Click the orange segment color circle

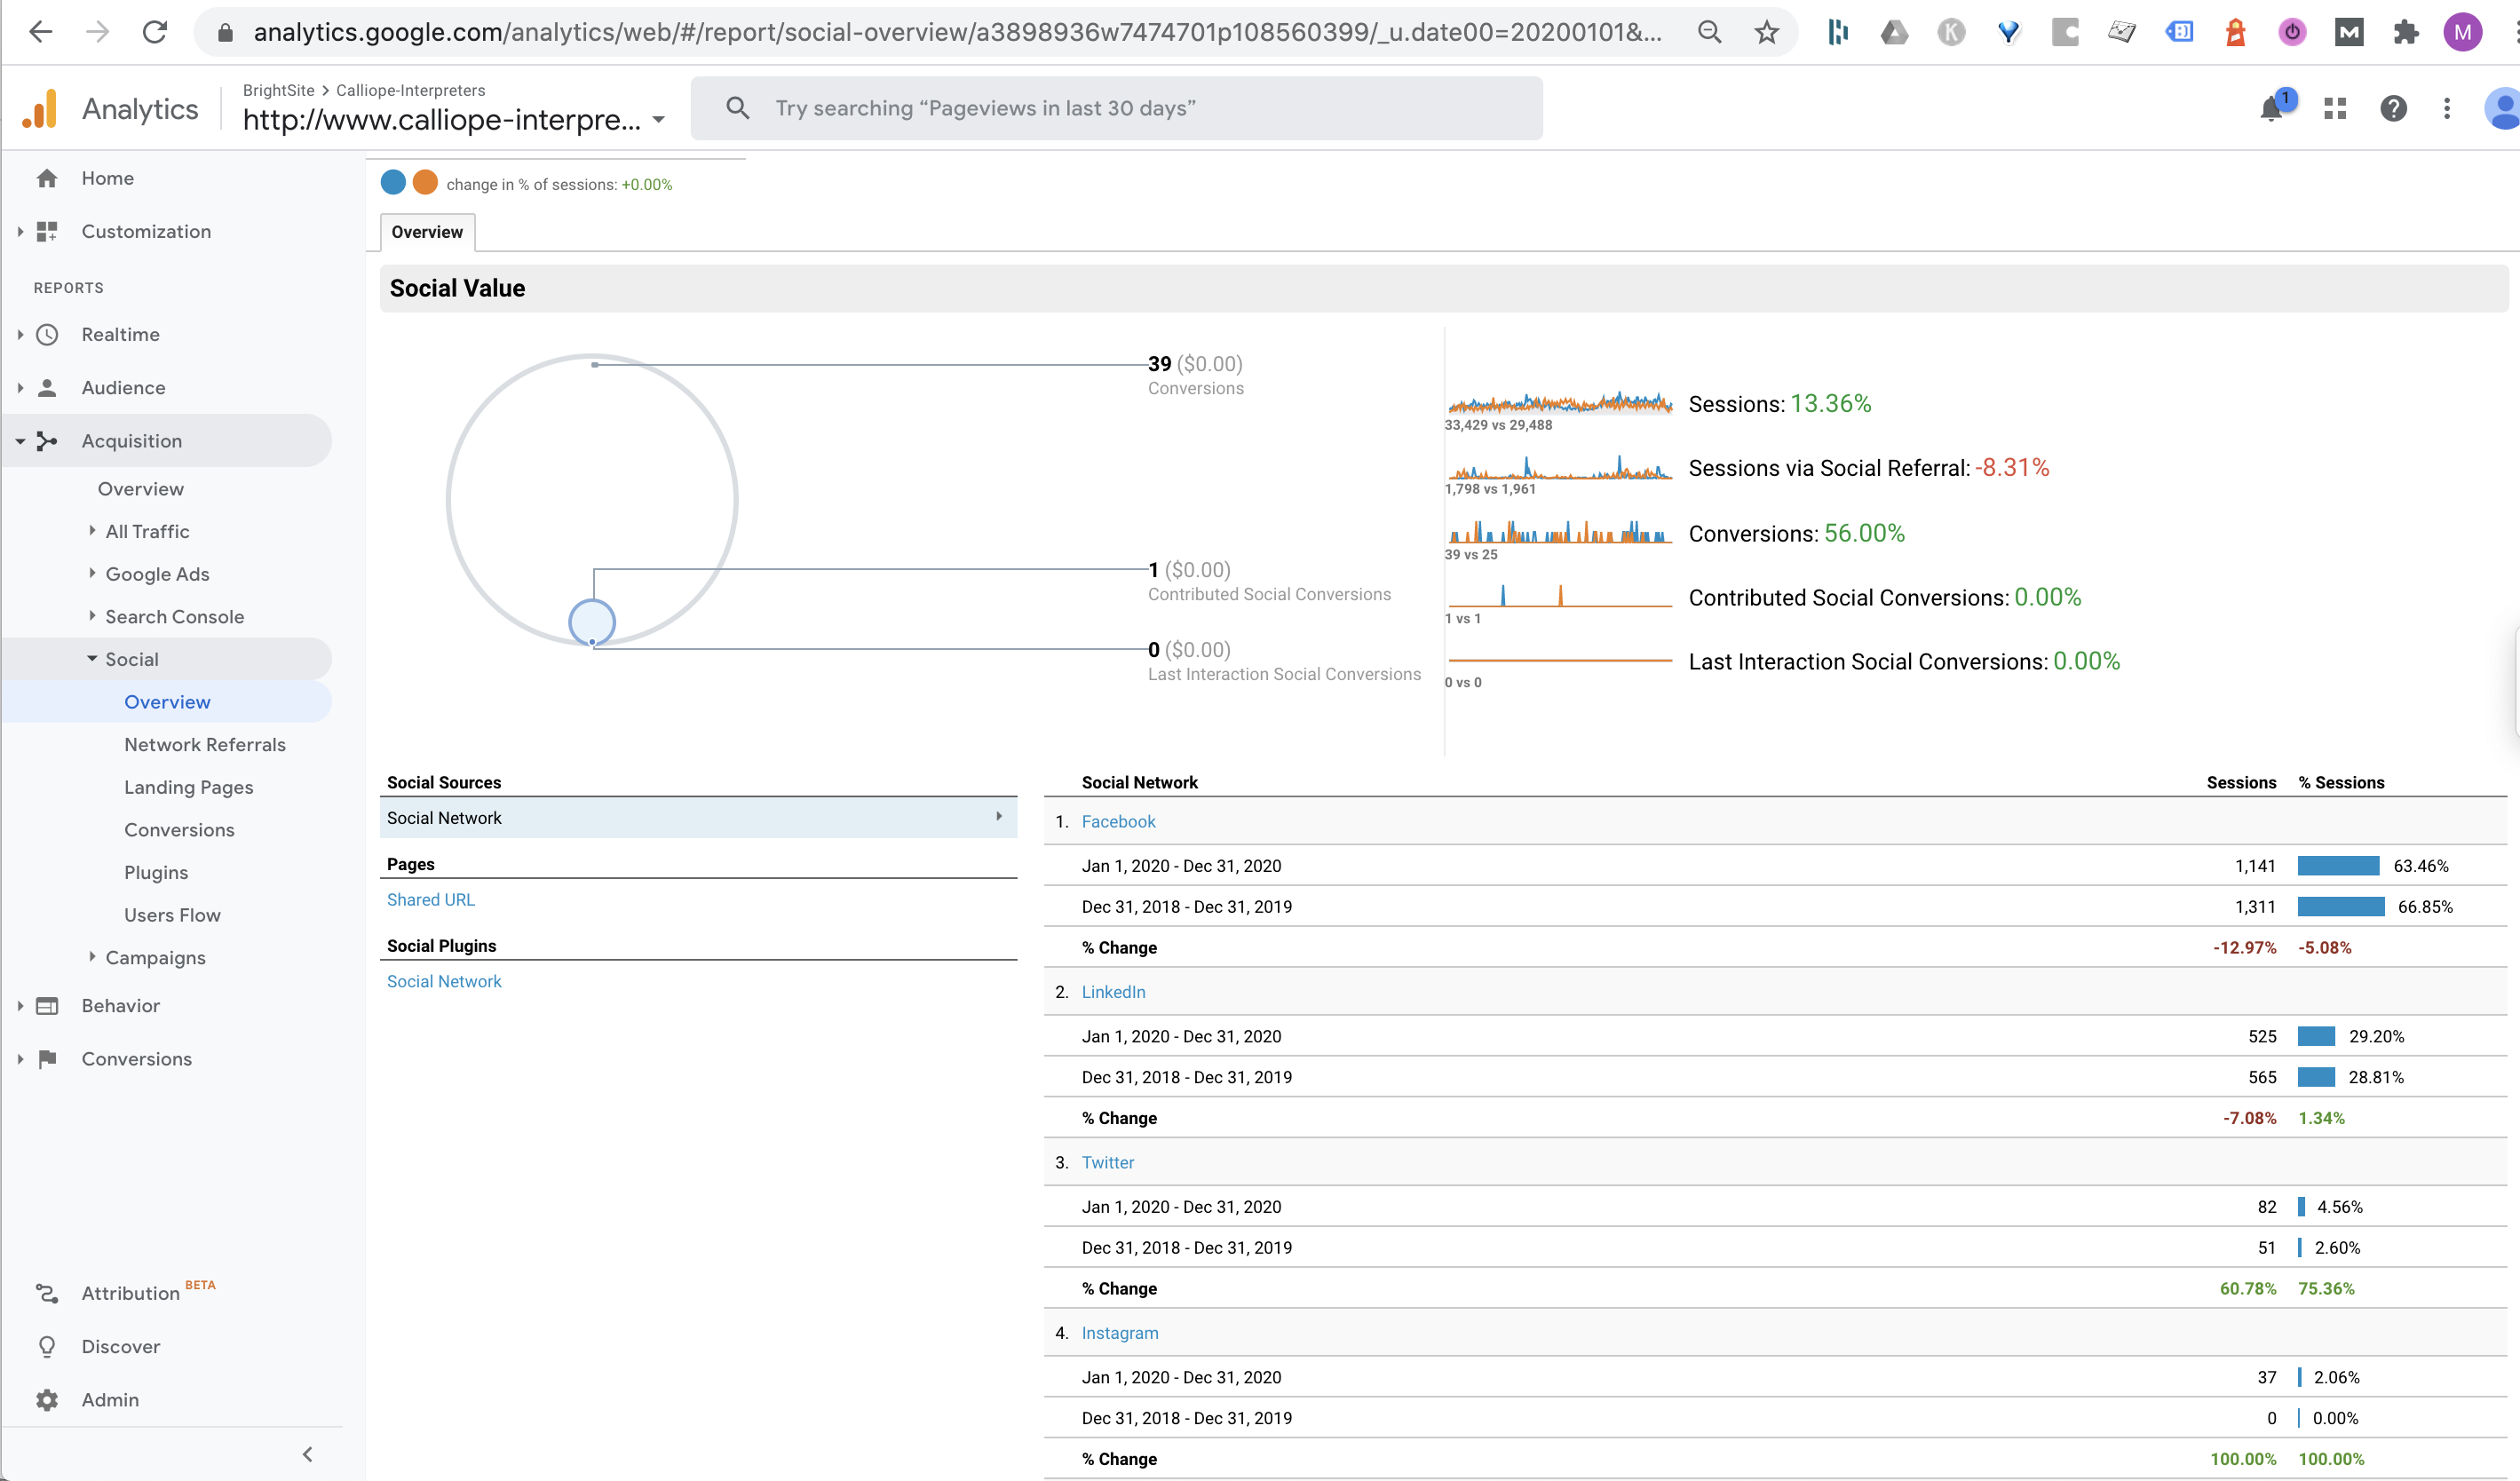[x=425, y=183]
